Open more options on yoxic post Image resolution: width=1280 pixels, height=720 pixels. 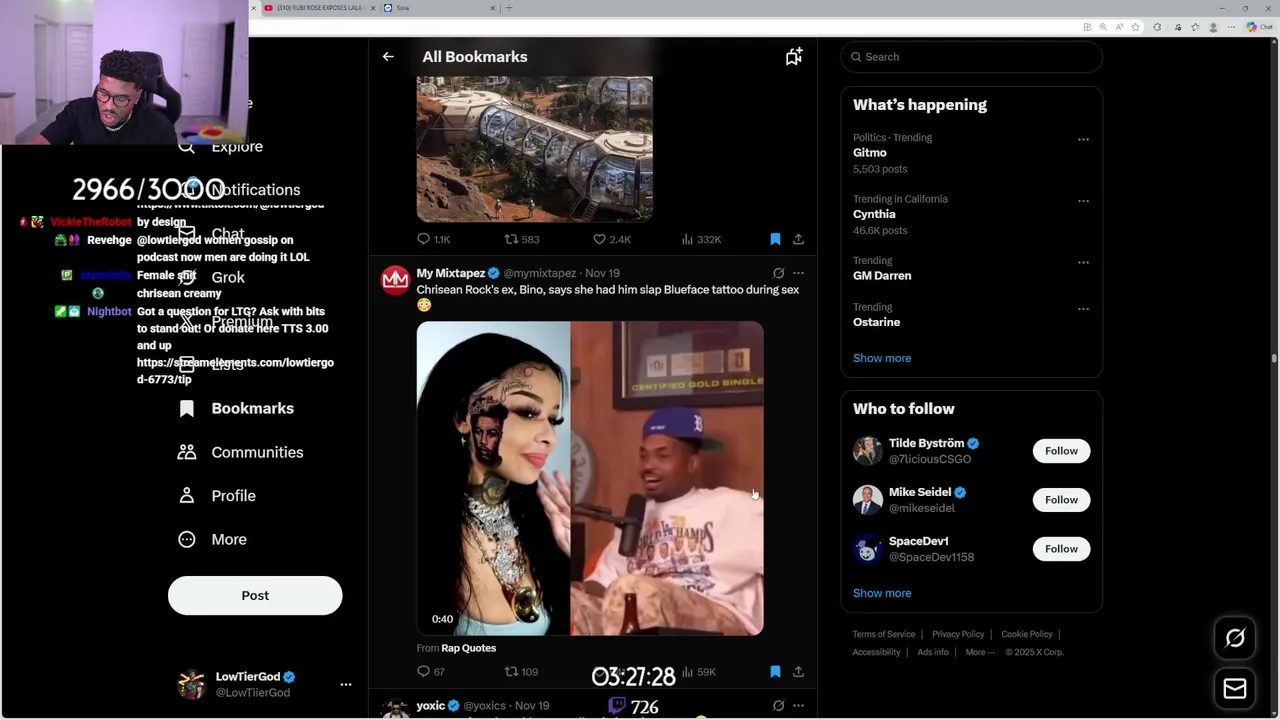[x=798, y=706]
